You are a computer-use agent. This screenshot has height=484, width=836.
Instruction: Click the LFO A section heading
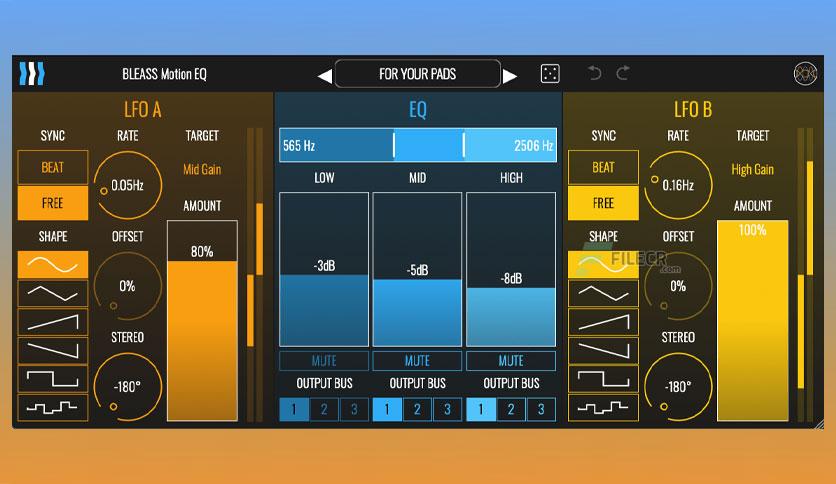(x=142, y=109)
